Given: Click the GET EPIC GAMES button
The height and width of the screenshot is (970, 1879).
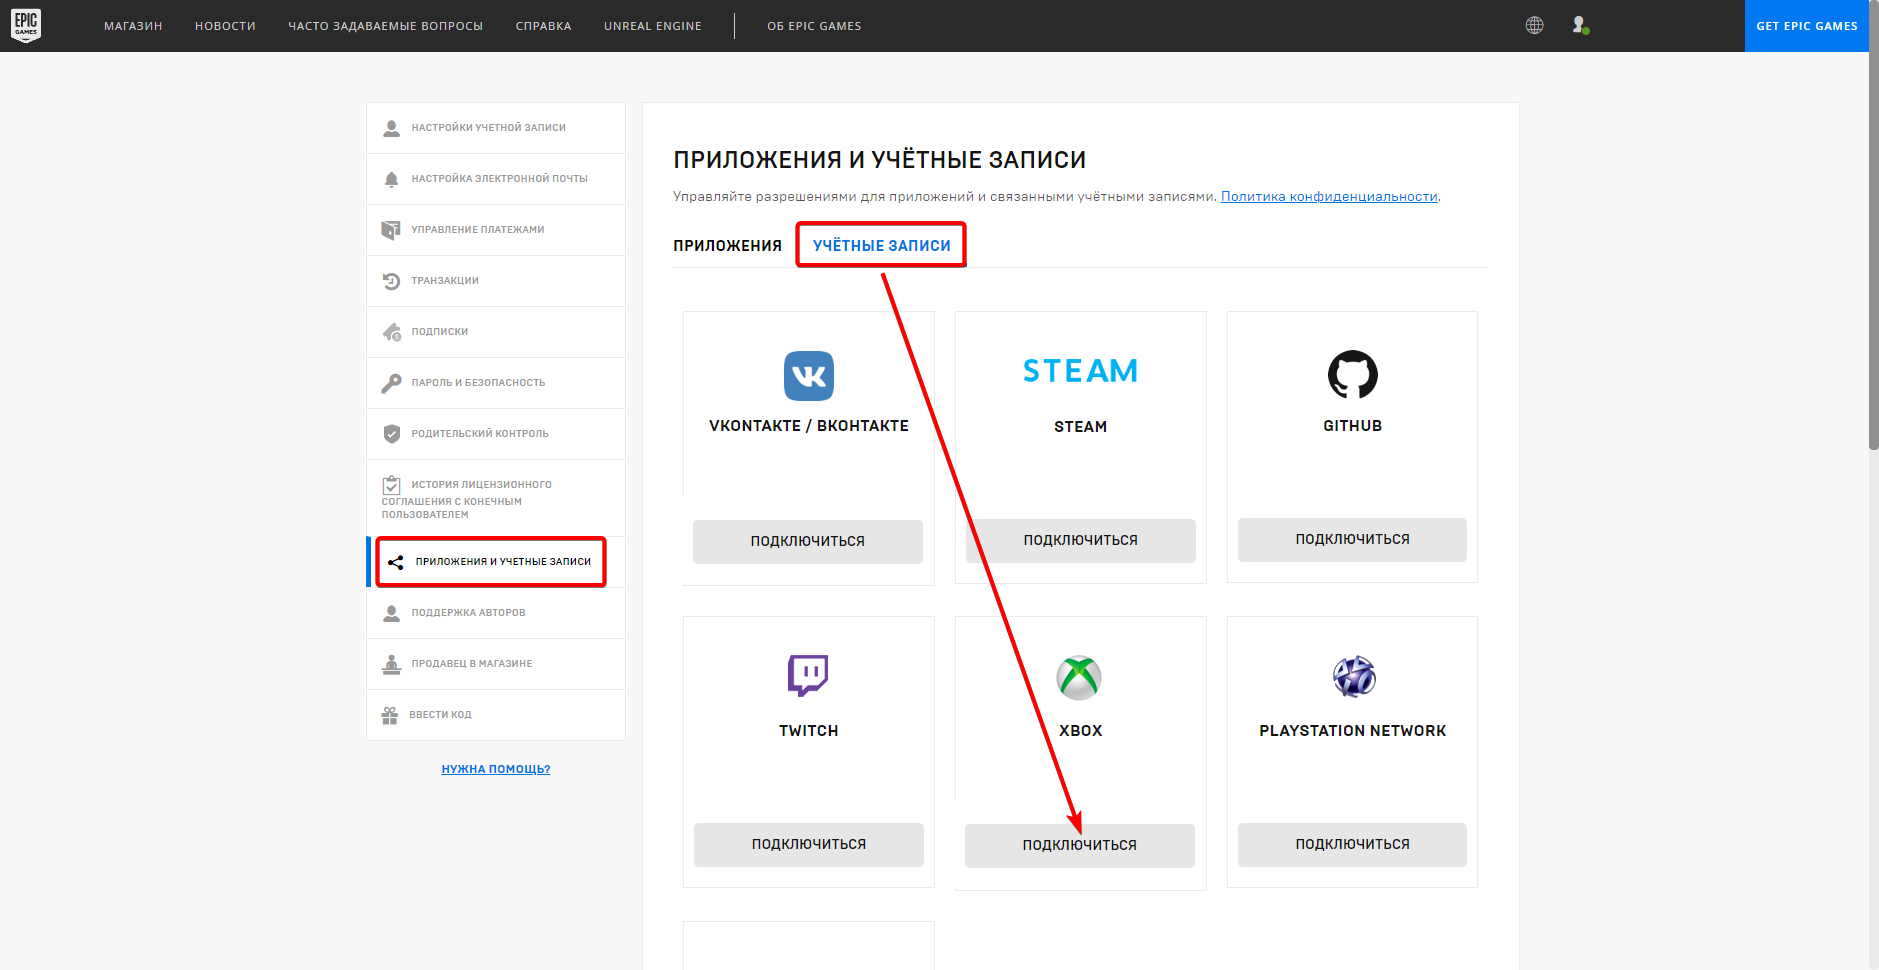Looking at the screenshot, I should [x=1807, y=26].
